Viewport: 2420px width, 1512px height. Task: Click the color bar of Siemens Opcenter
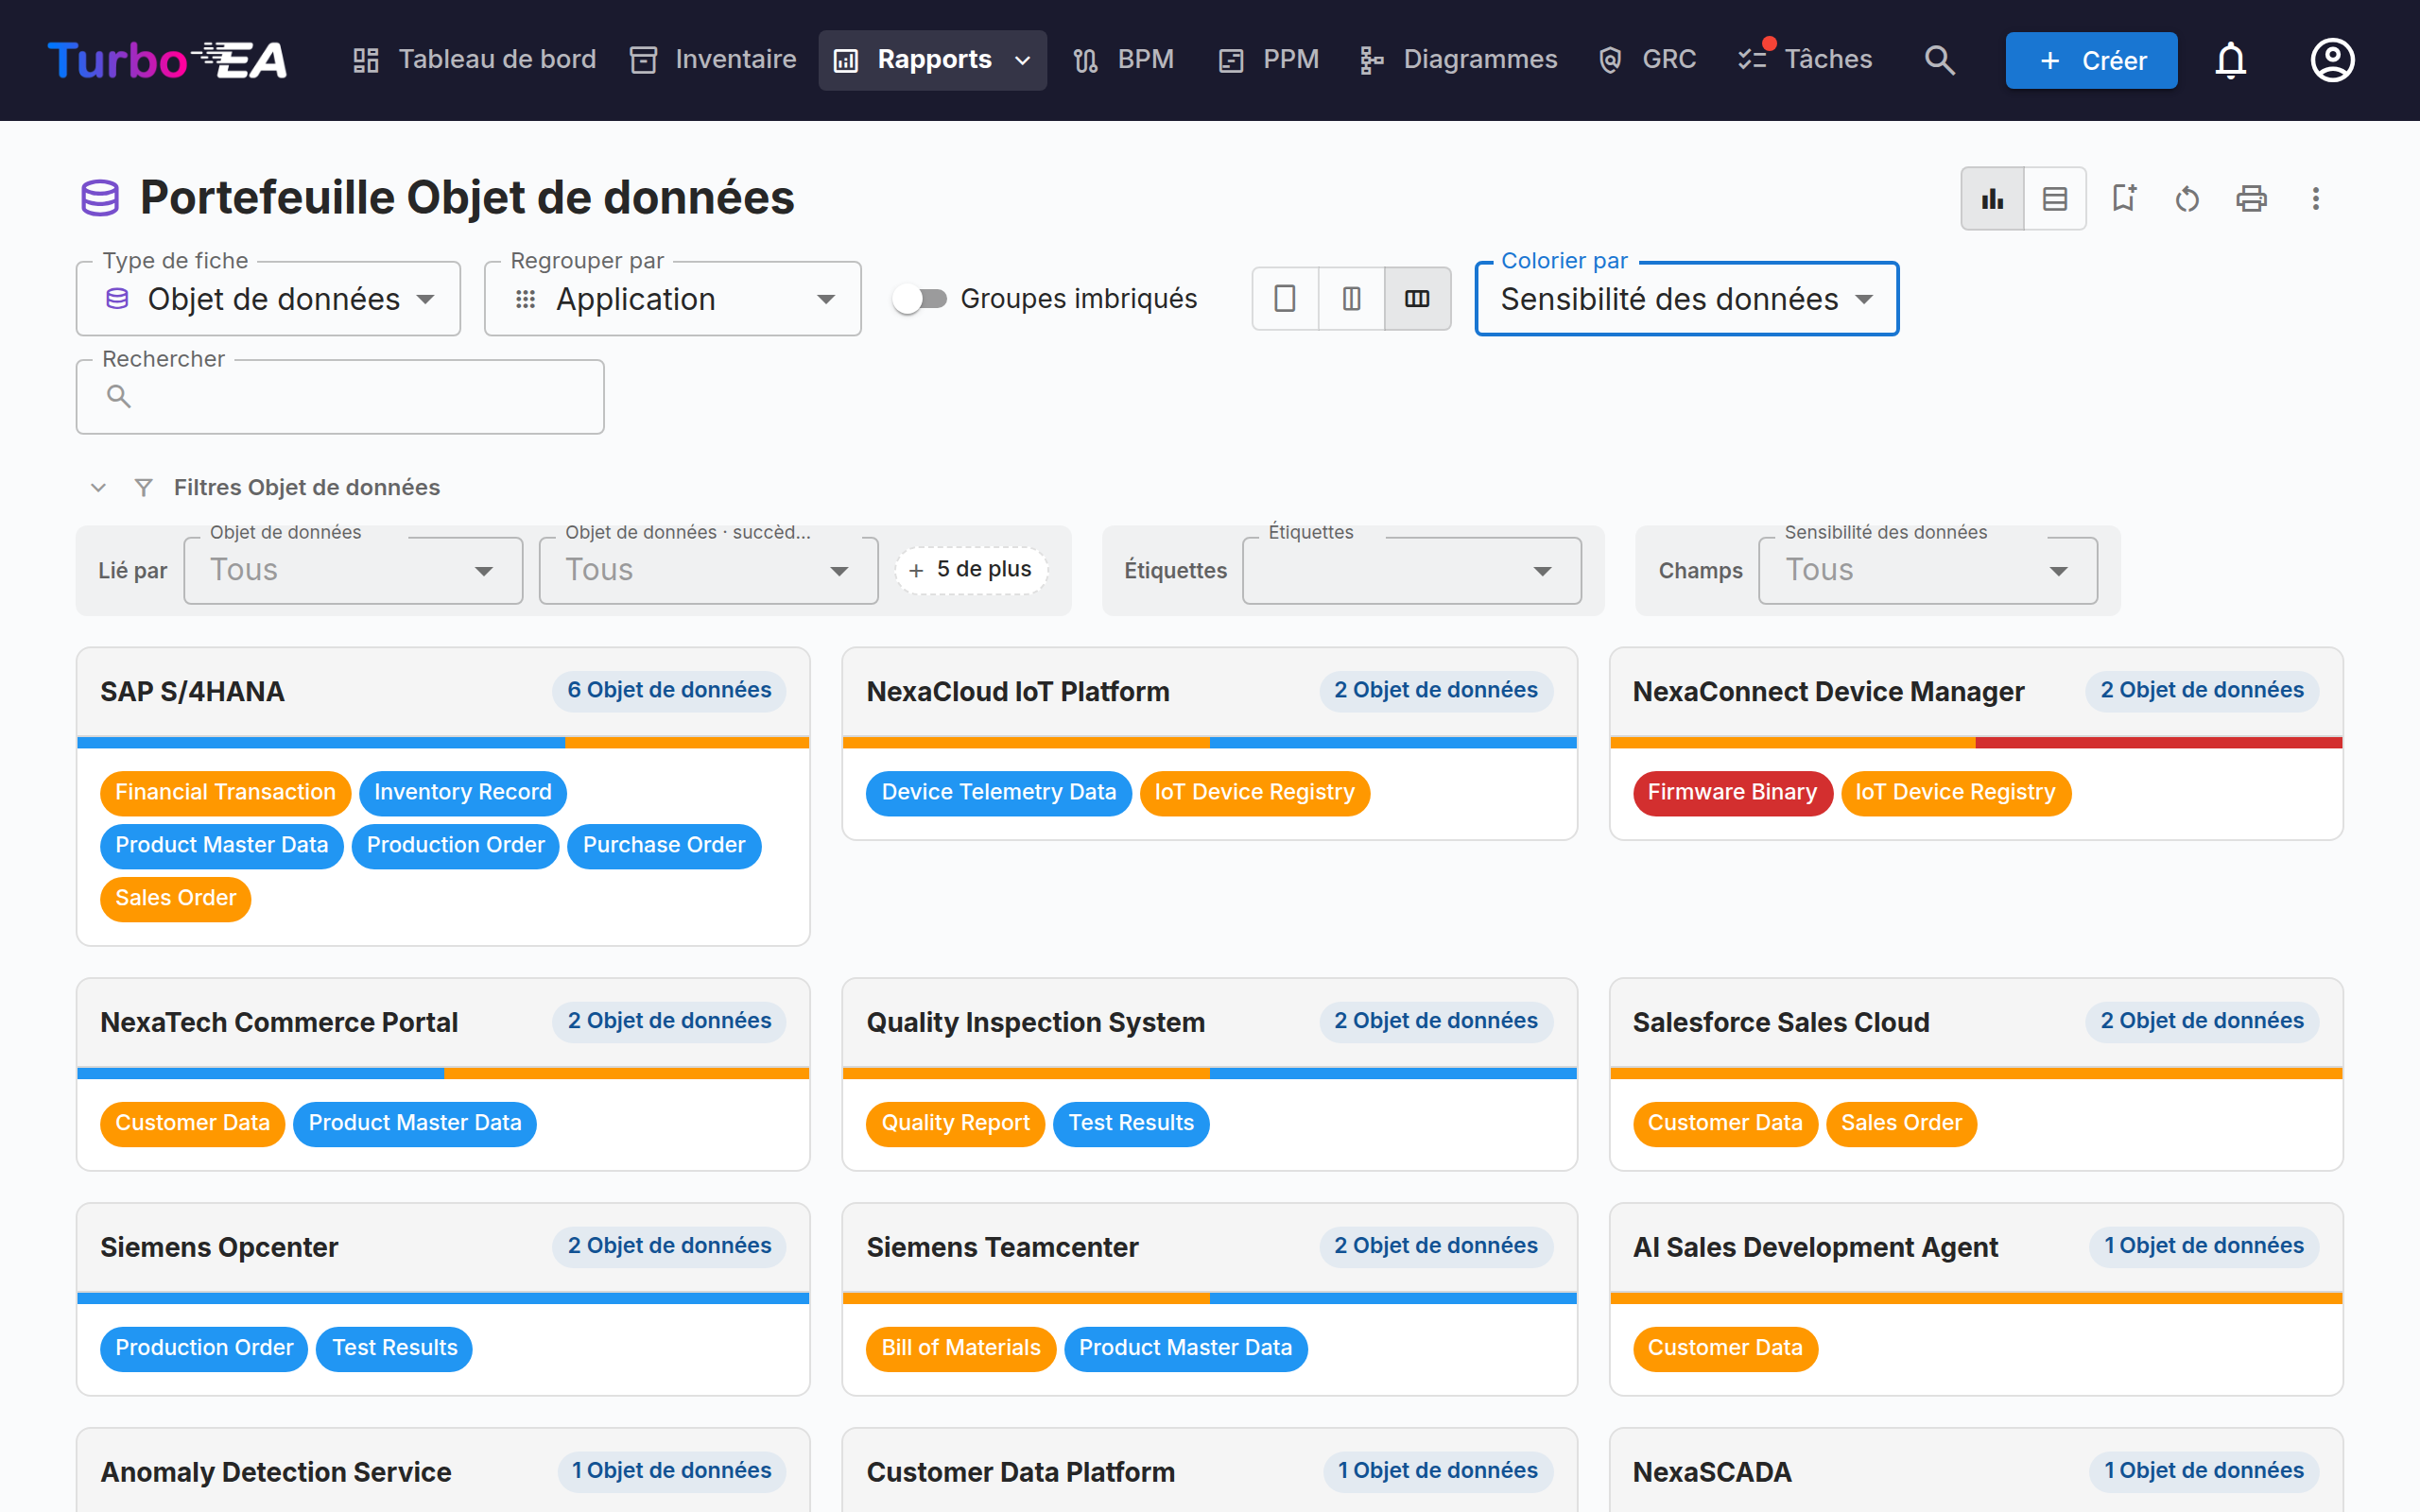443,1299
